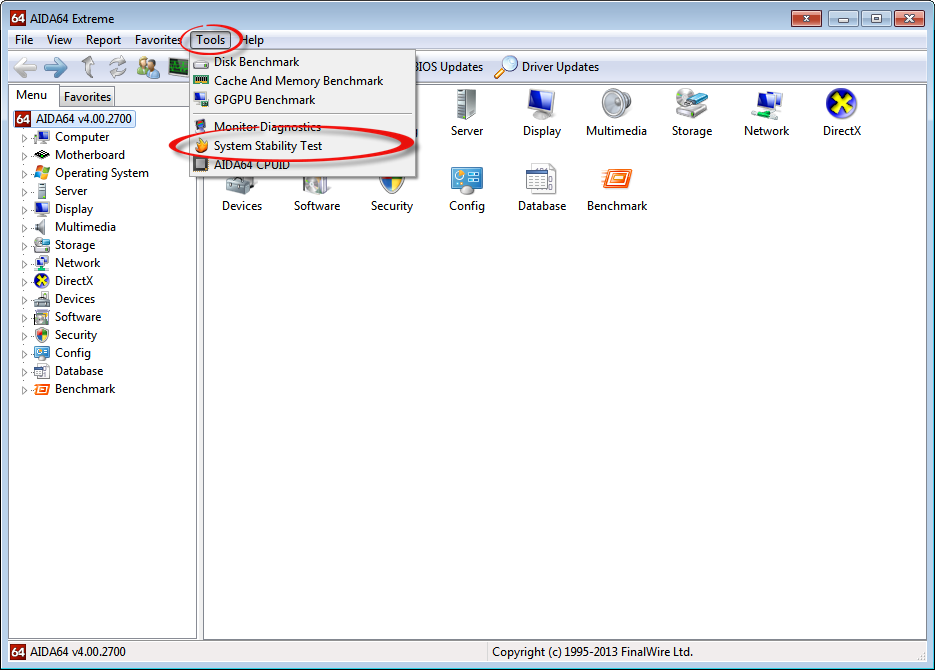Open Monitor Diagnostics menu item
The height and width of the screenshot is (670, 935).
[267, 126]
